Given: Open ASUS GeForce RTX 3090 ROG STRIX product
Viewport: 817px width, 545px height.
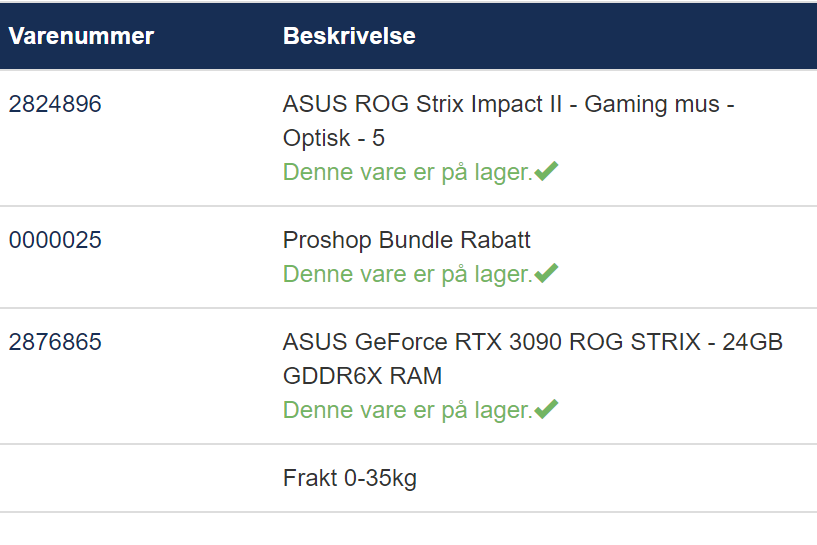Looking at the screenshot, I should pyautogui.click(x=533, y=358).
